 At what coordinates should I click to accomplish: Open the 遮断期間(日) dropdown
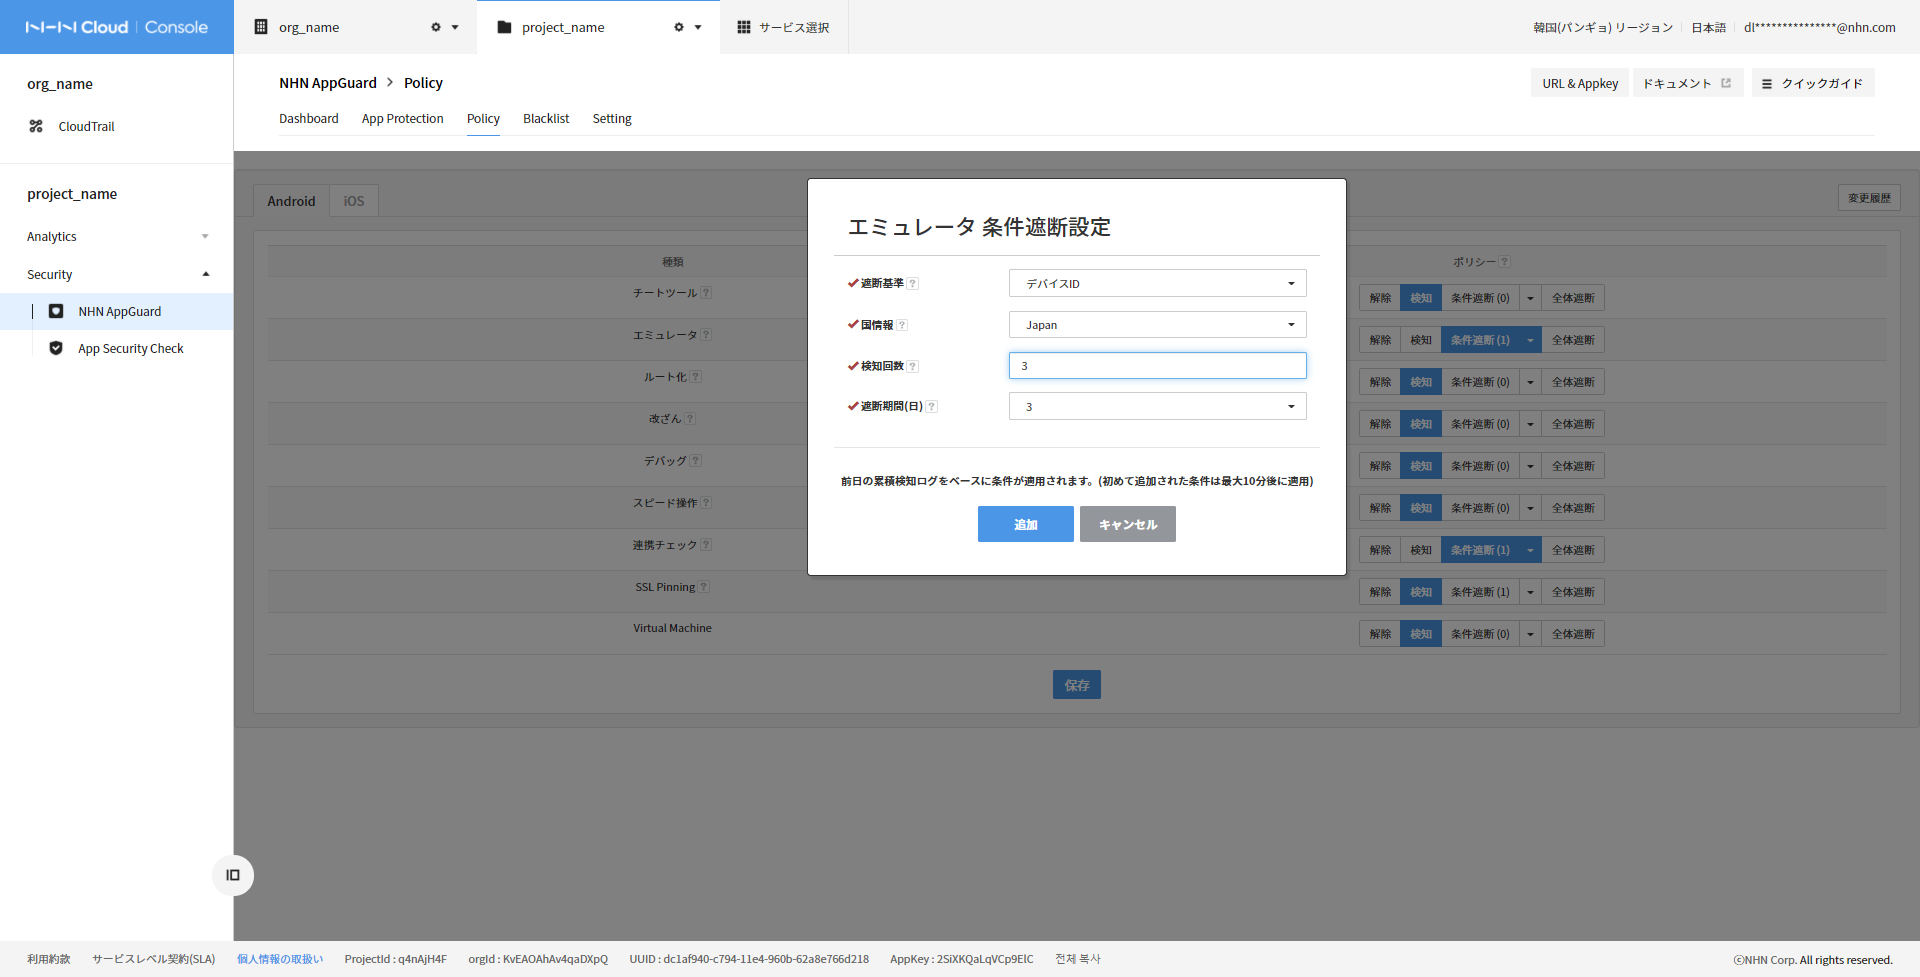point(1157,407)
